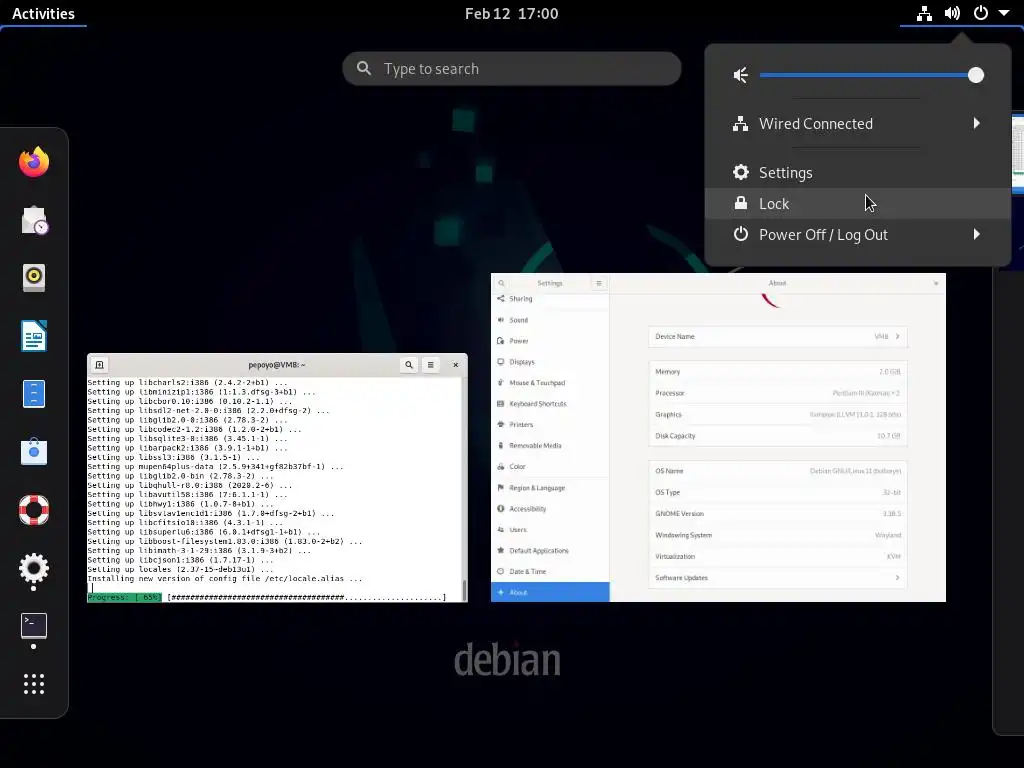Select Lock in system menu
The image size is (1024, 768).
(x=857, y=203)
